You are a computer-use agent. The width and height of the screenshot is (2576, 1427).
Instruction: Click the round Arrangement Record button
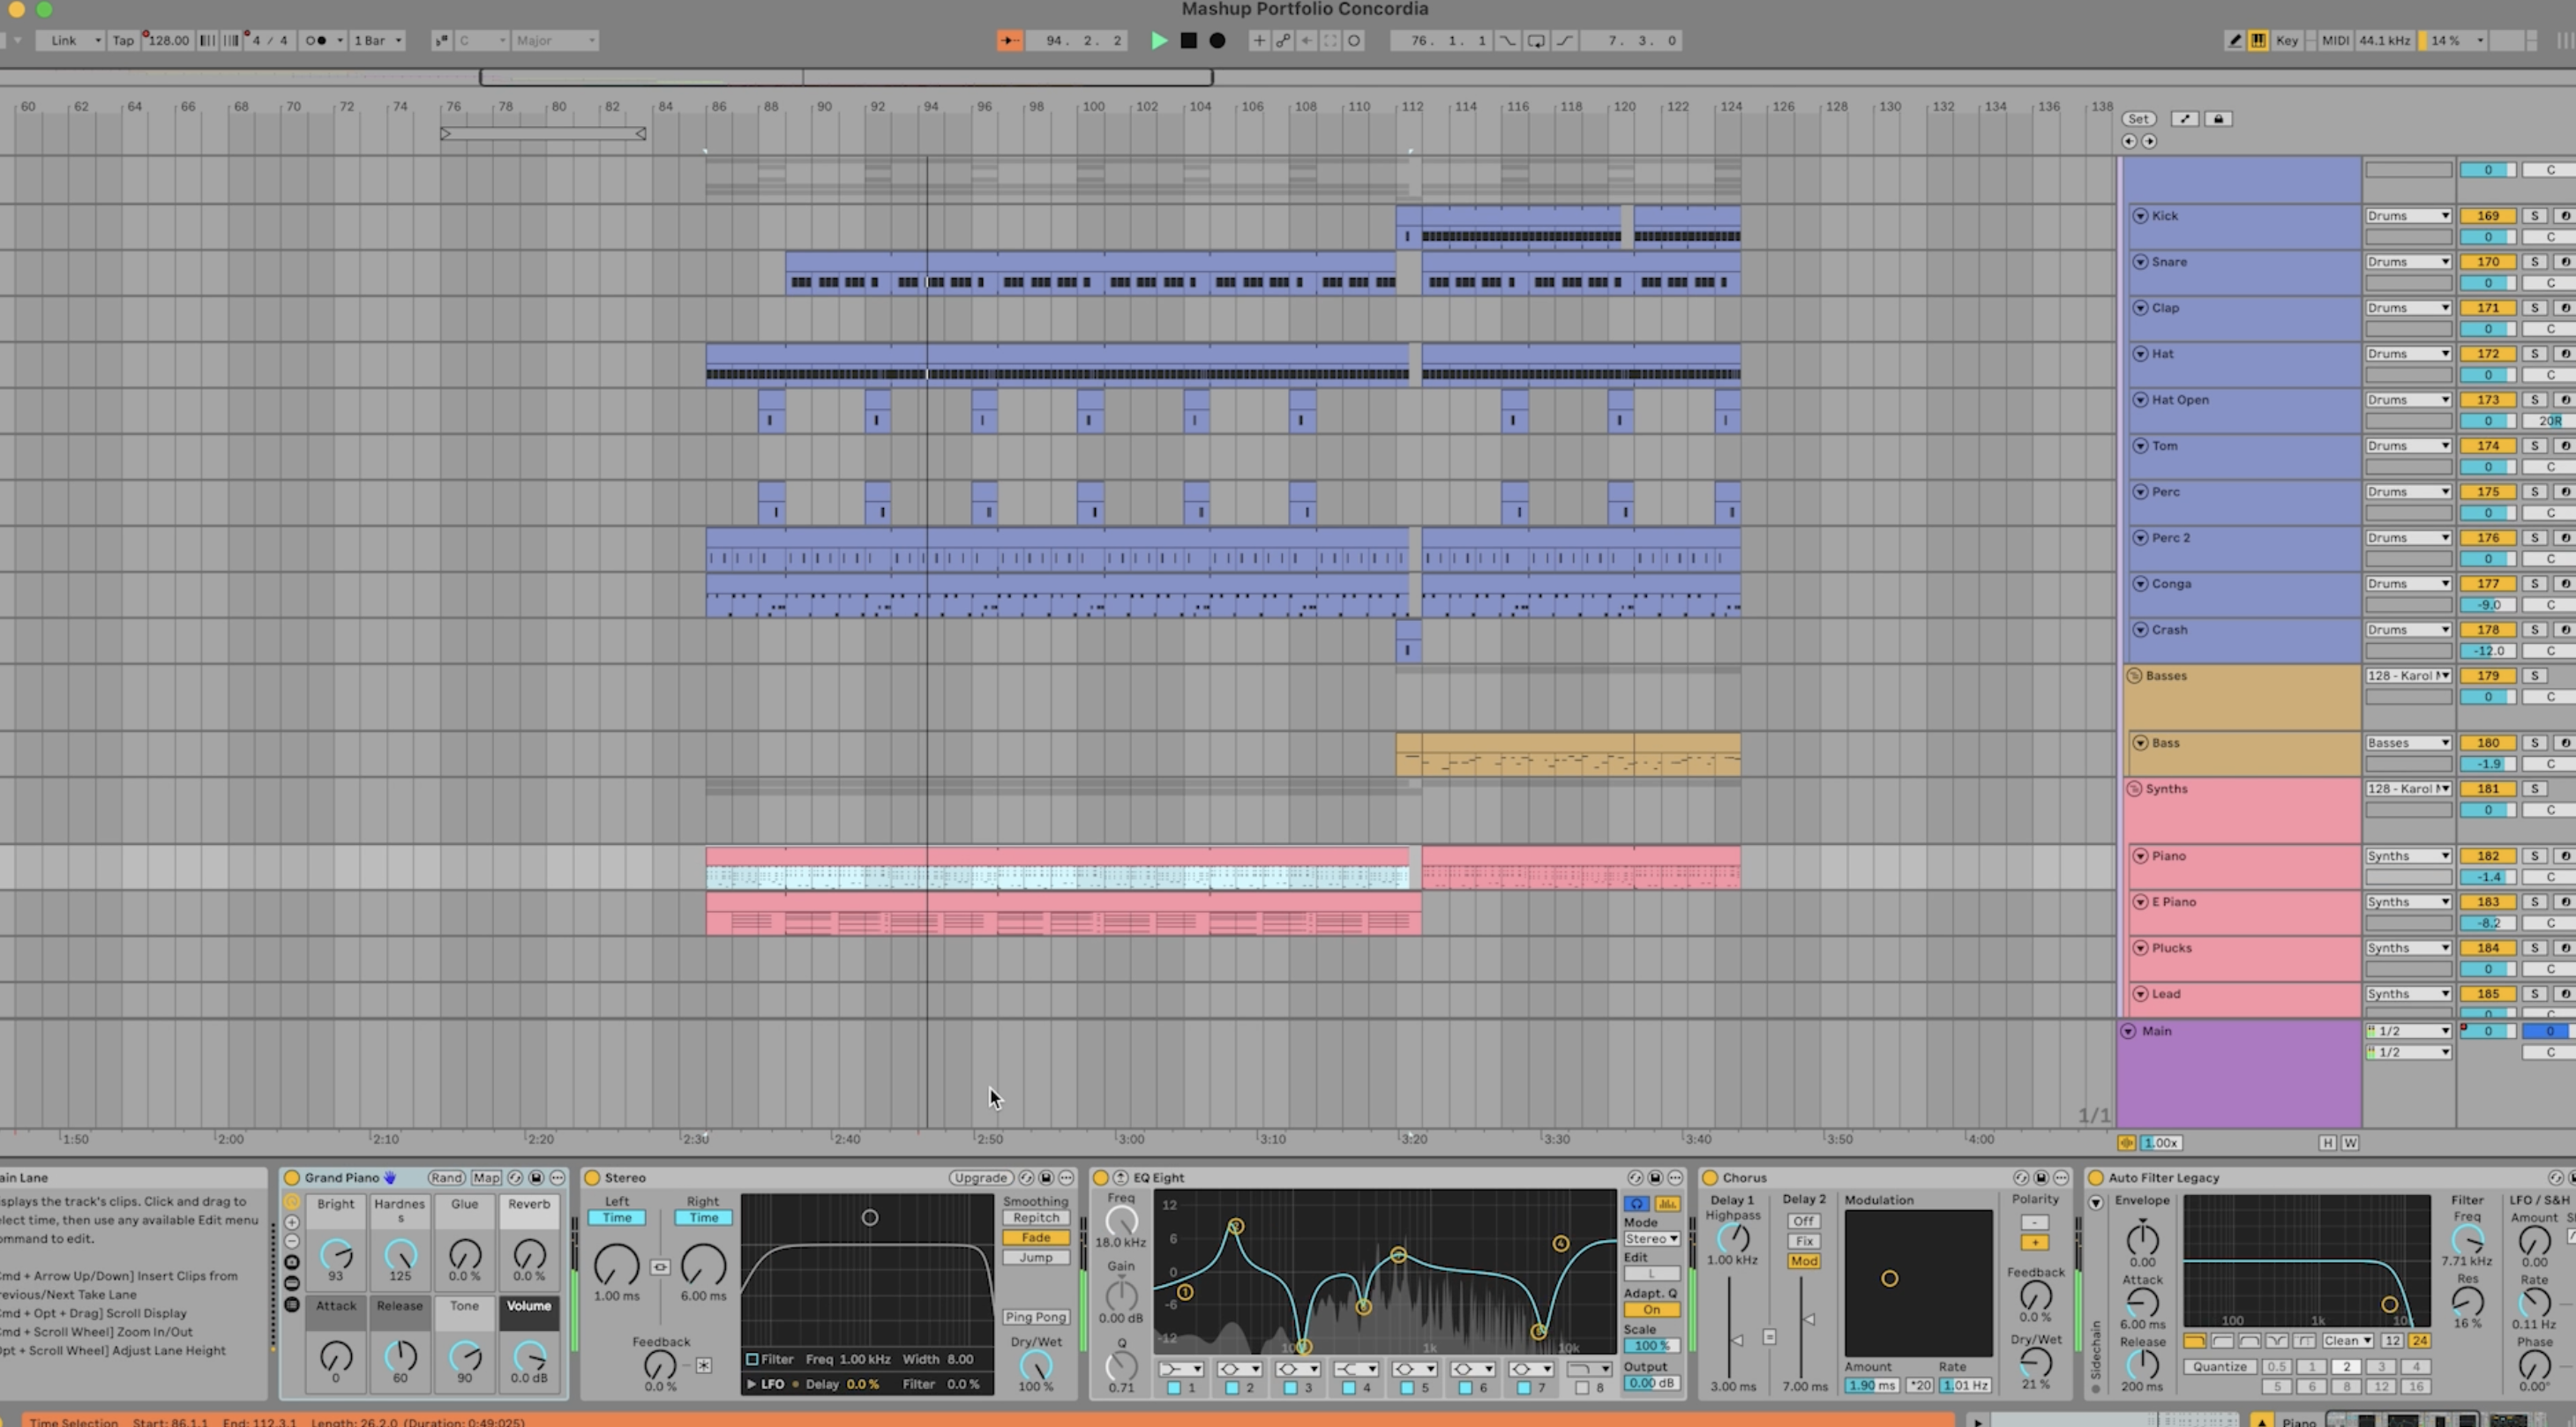[x=1217, y=40]
